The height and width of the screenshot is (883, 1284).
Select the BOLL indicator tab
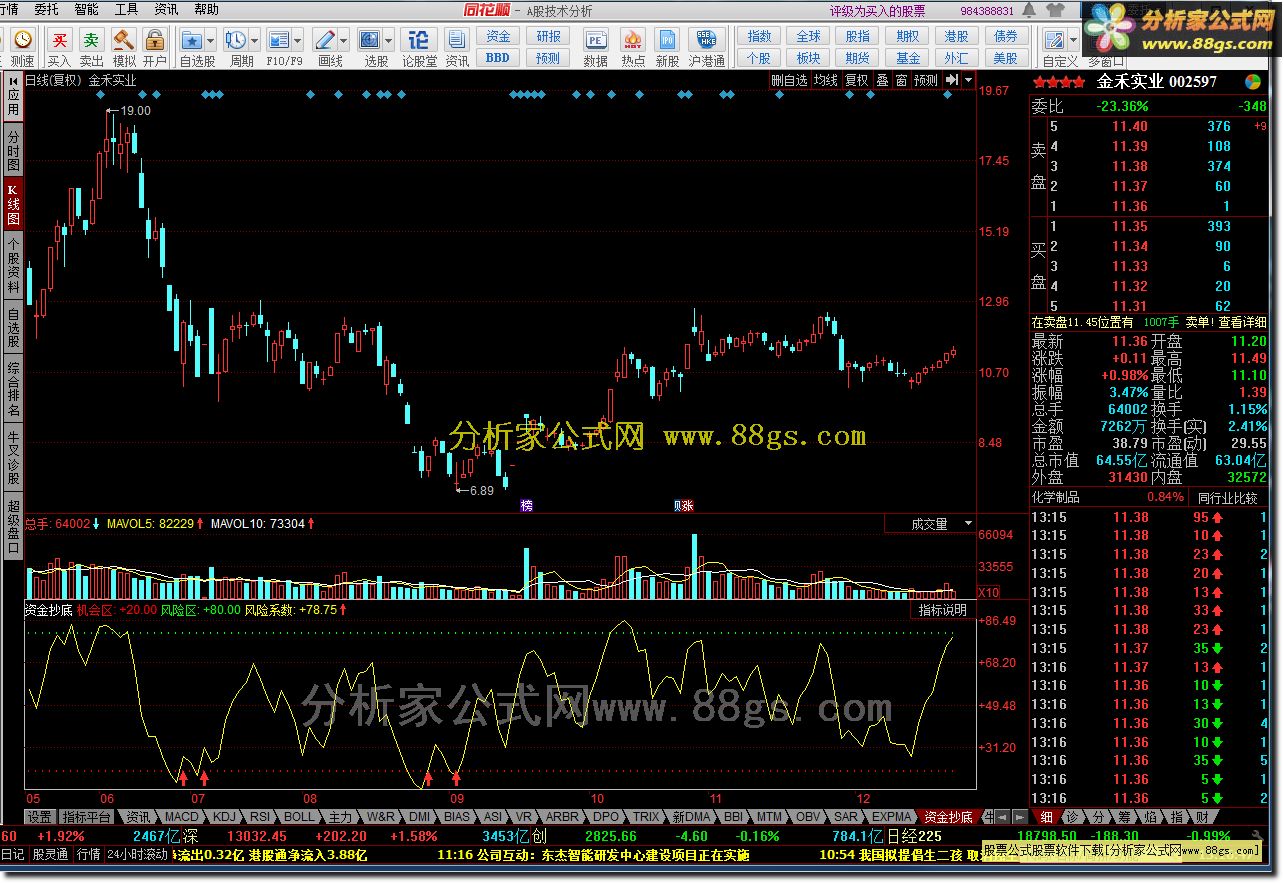point(299,817)
